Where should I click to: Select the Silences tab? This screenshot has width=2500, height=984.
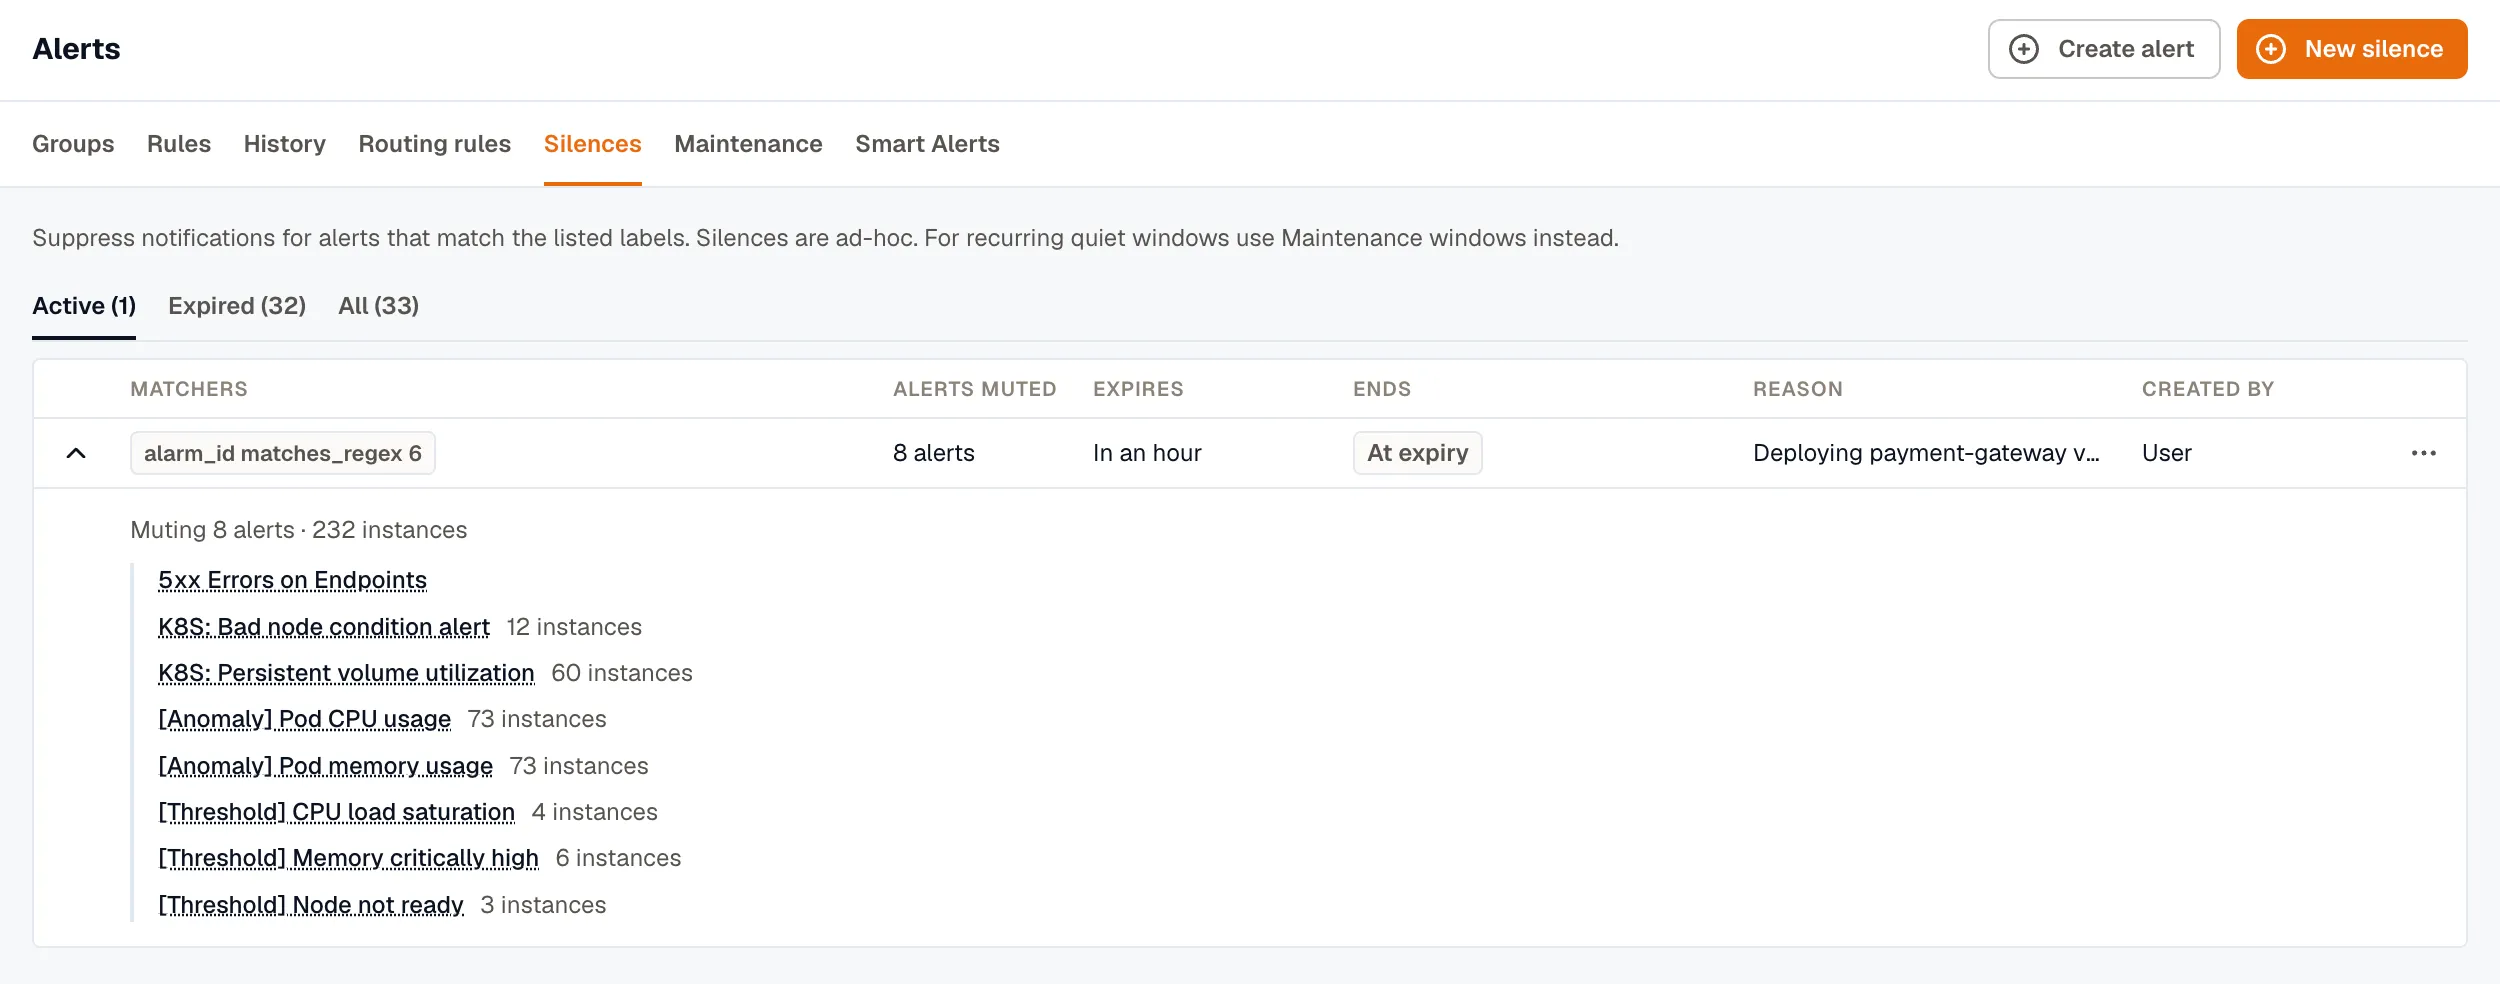(593, 144)
